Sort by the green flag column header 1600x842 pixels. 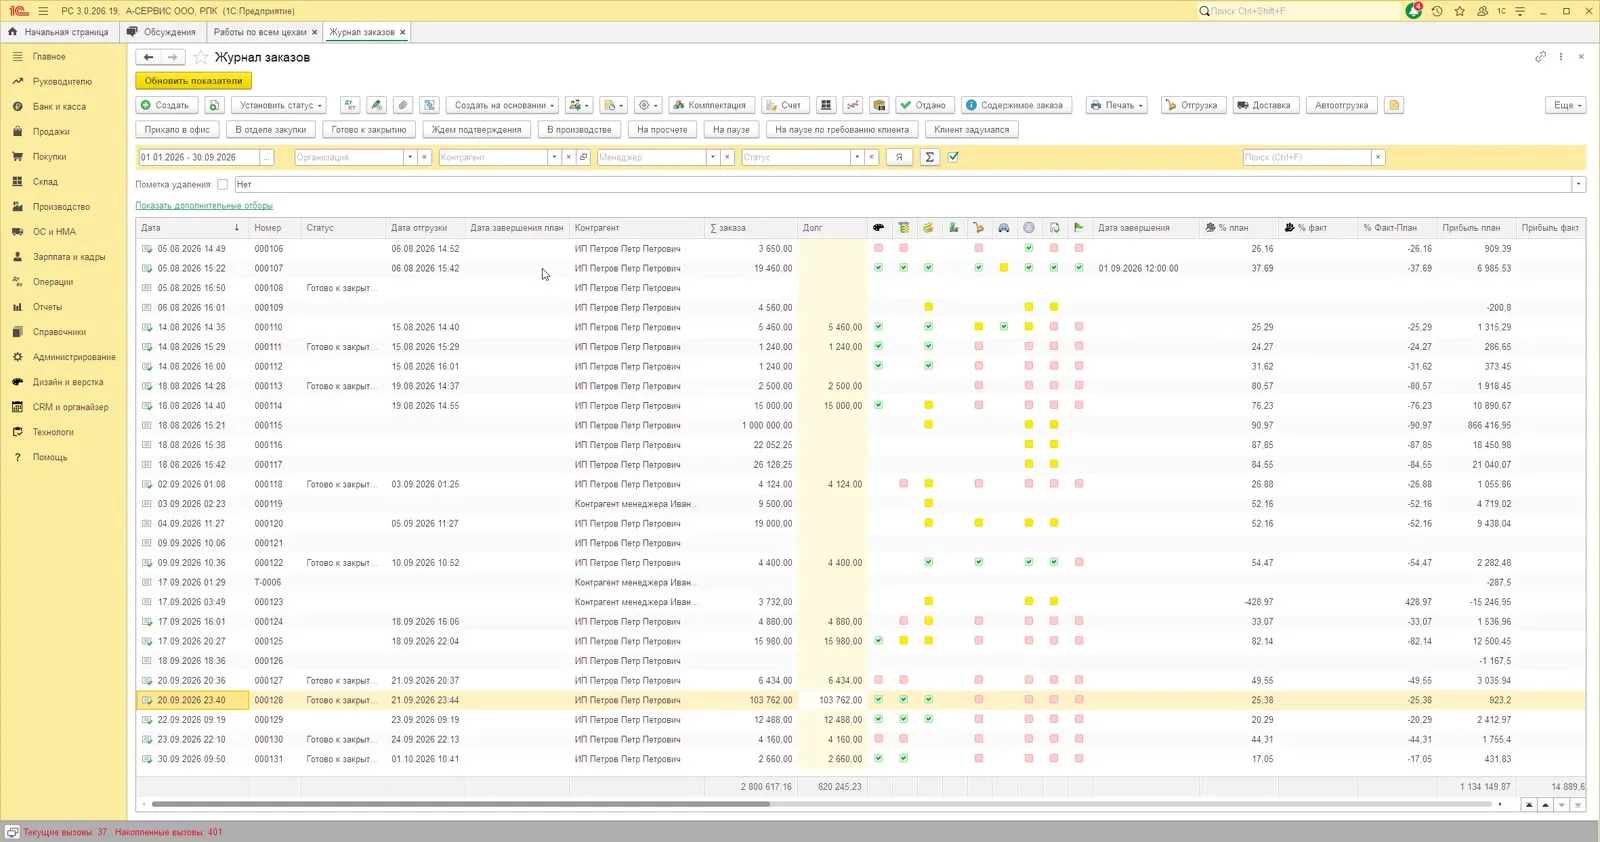(1079, 228)
